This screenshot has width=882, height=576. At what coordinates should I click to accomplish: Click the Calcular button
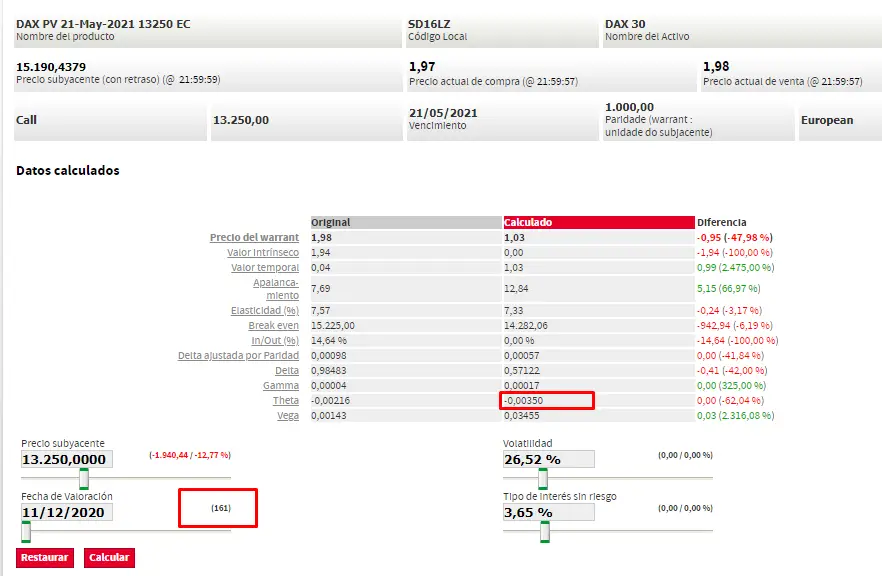click(x=109, y=557)
